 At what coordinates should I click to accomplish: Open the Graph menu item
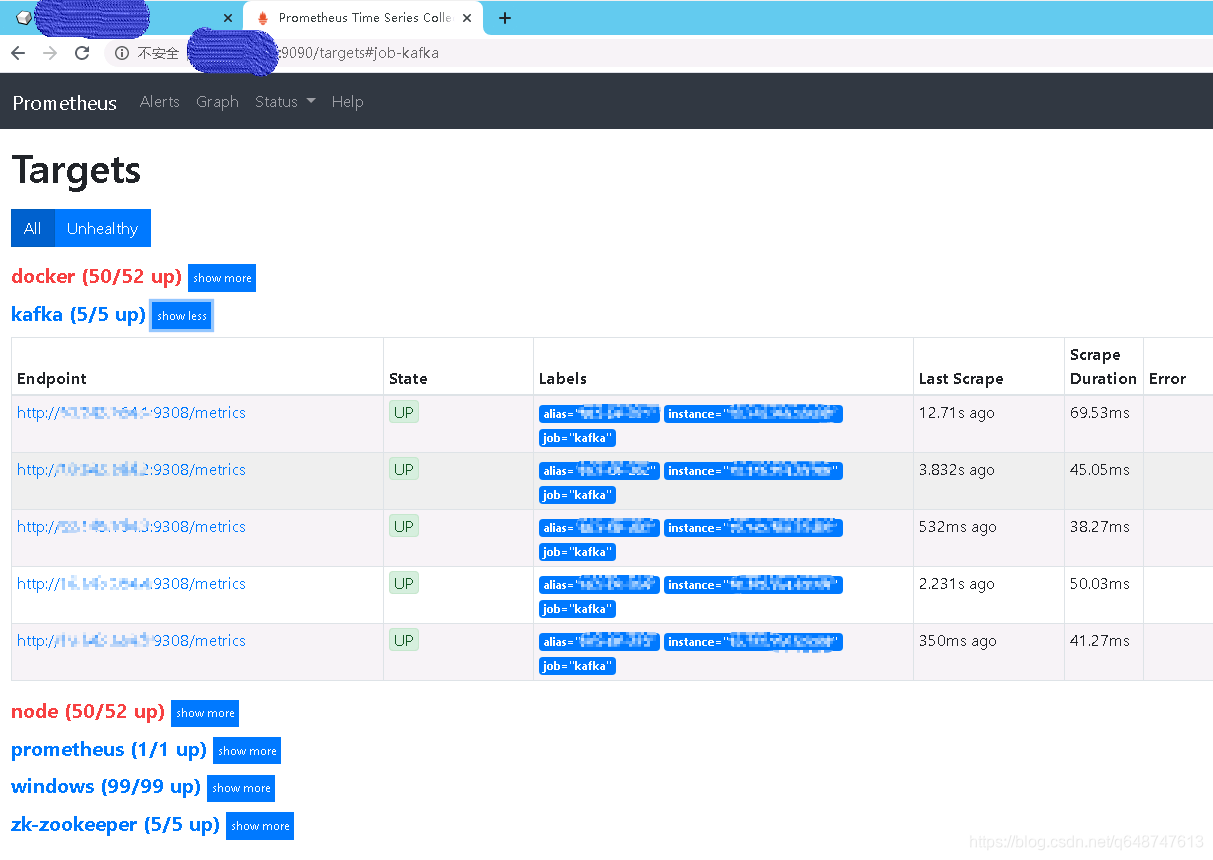click(x=217, y=102)
